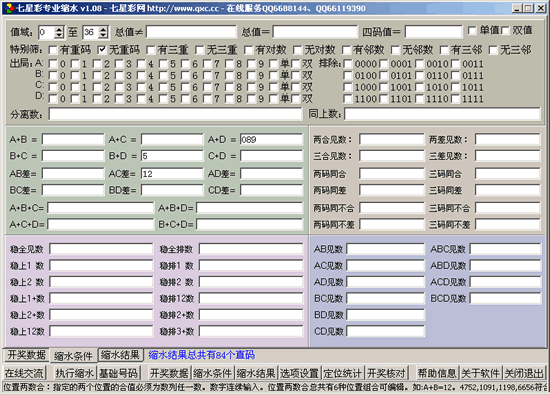Viewport: 550px width, 395px height.
Task: Click the app icon in the title bar
Action: pyautogui.click(x=9, y=8)
